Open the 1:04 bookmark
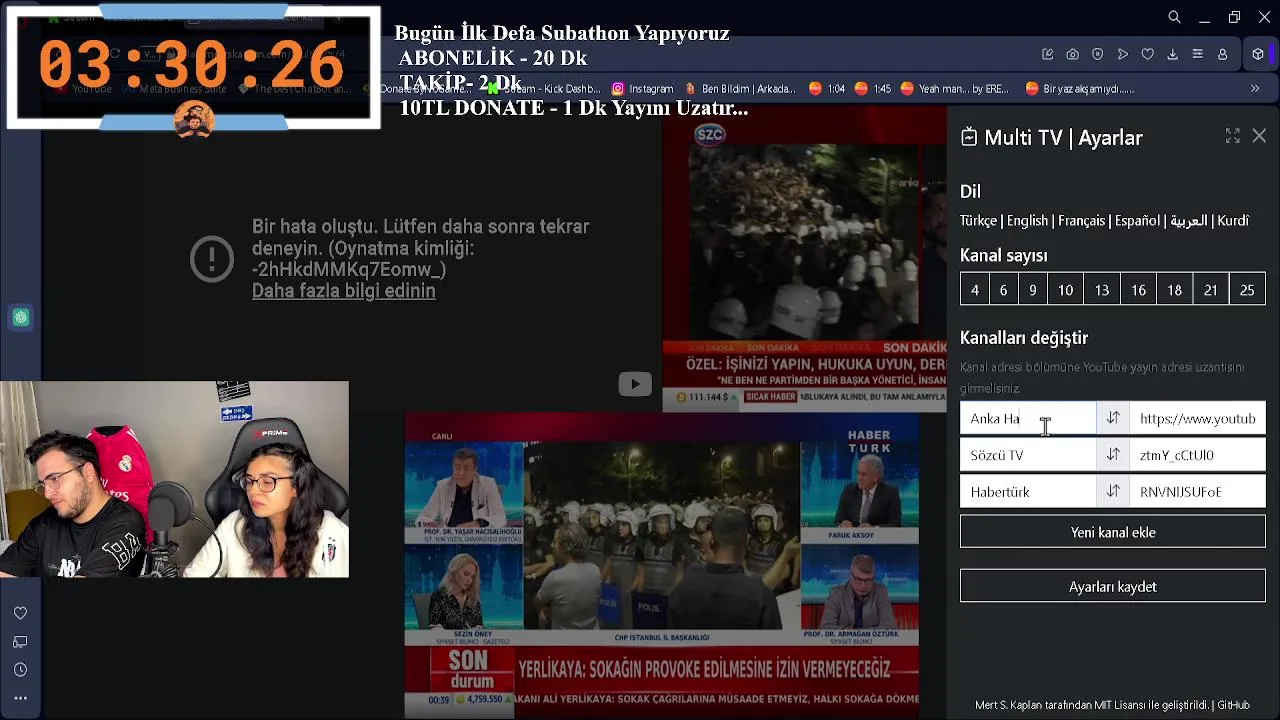Screen dimensions: 1280x720 click(x=826, y=88)
